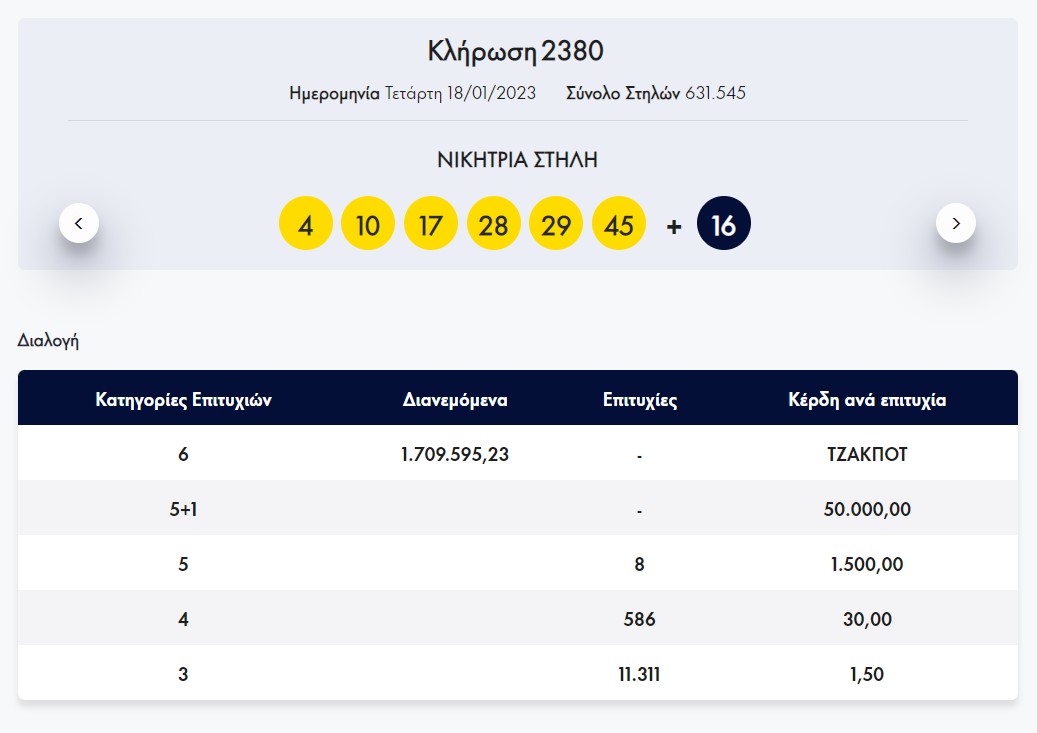Click the yellow 28 ball
The image size is (1037, 733).
click(x=494, y=223)
